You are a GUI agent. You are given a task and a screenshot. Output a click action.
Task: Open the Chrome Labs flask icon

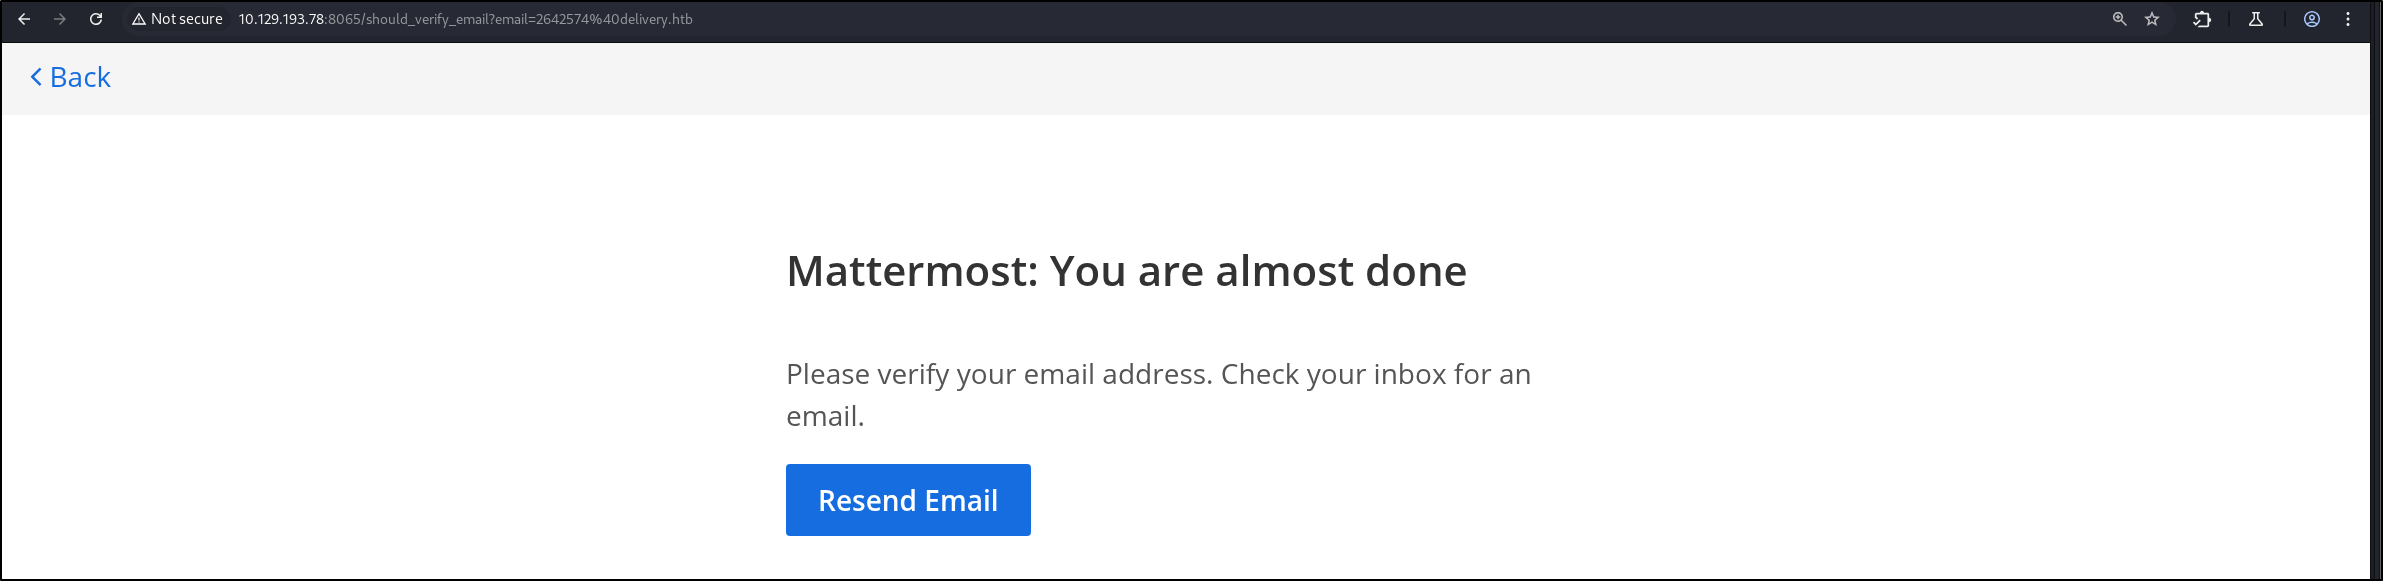(x=2256, y=19)
